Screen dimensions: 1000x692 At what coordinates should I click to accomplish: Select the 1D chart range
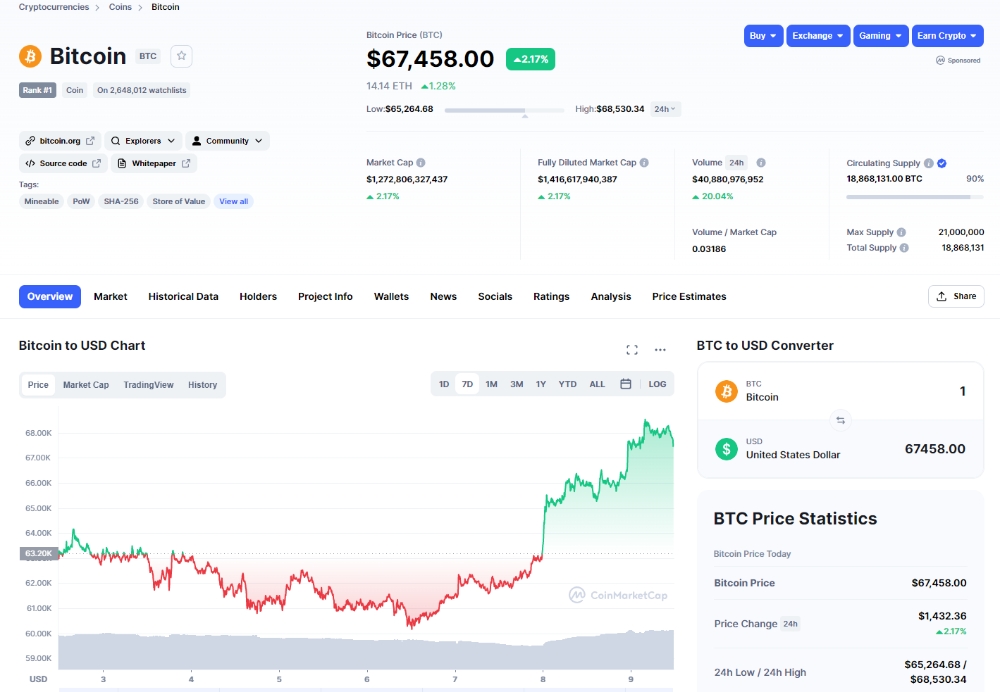(444, 384)
